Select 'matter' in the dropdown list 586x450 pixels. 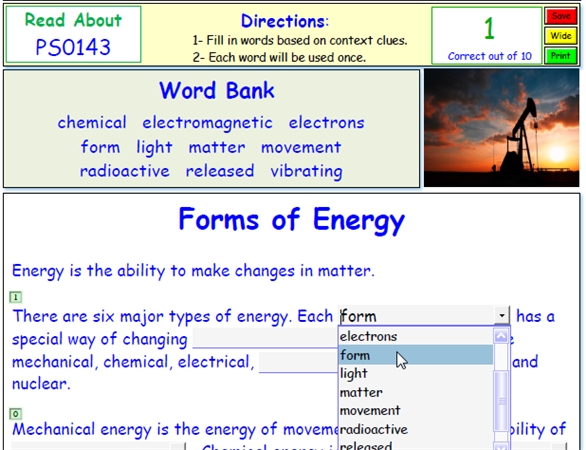pyautogui.click(x=416, y=392)
